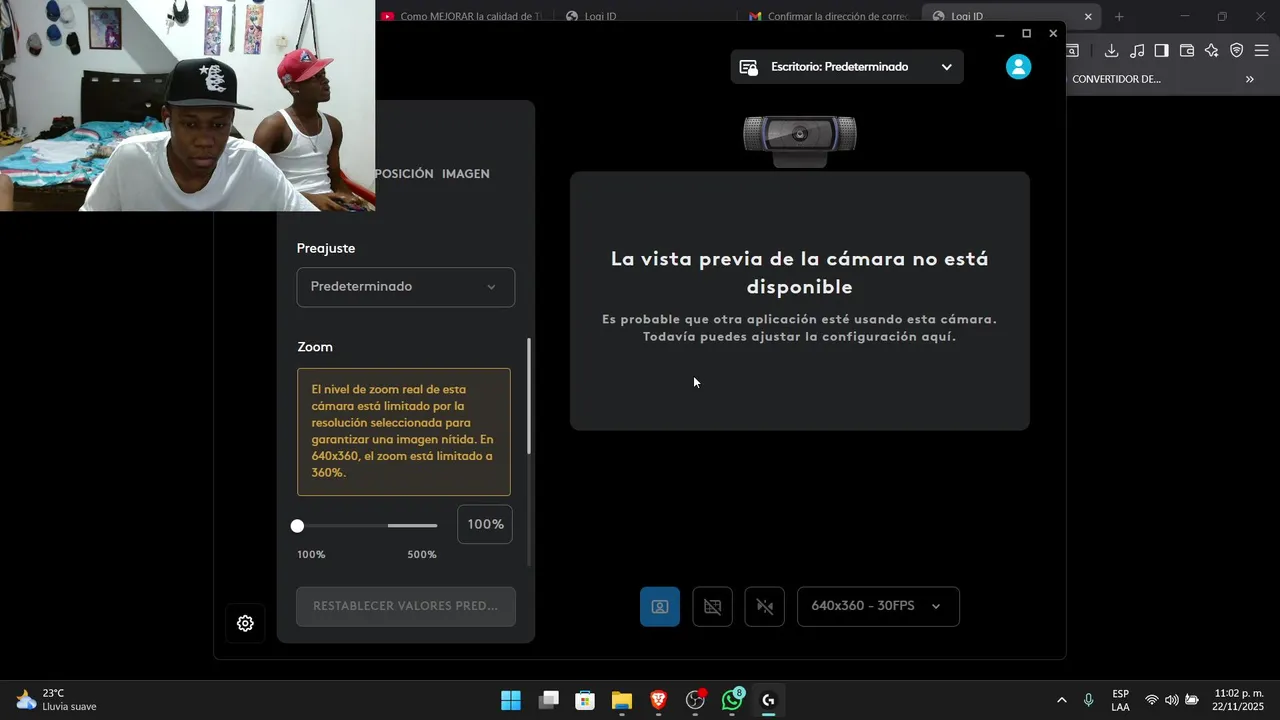Click the ESP LAA language indicator
Image resolution: width=1280 pixels, height=720 pixels.
pyautogui.click(x=1121, y=700)
